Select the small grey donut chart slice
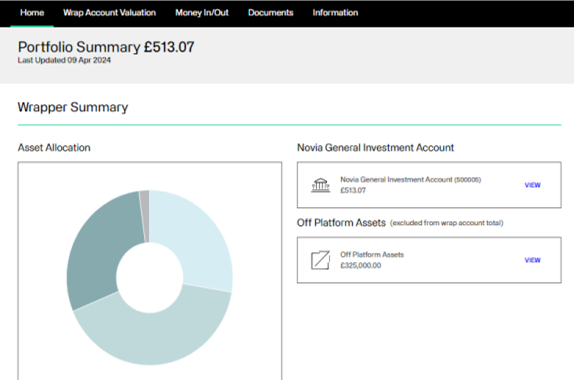Screen dimensions: 574x380 [145, 216]
